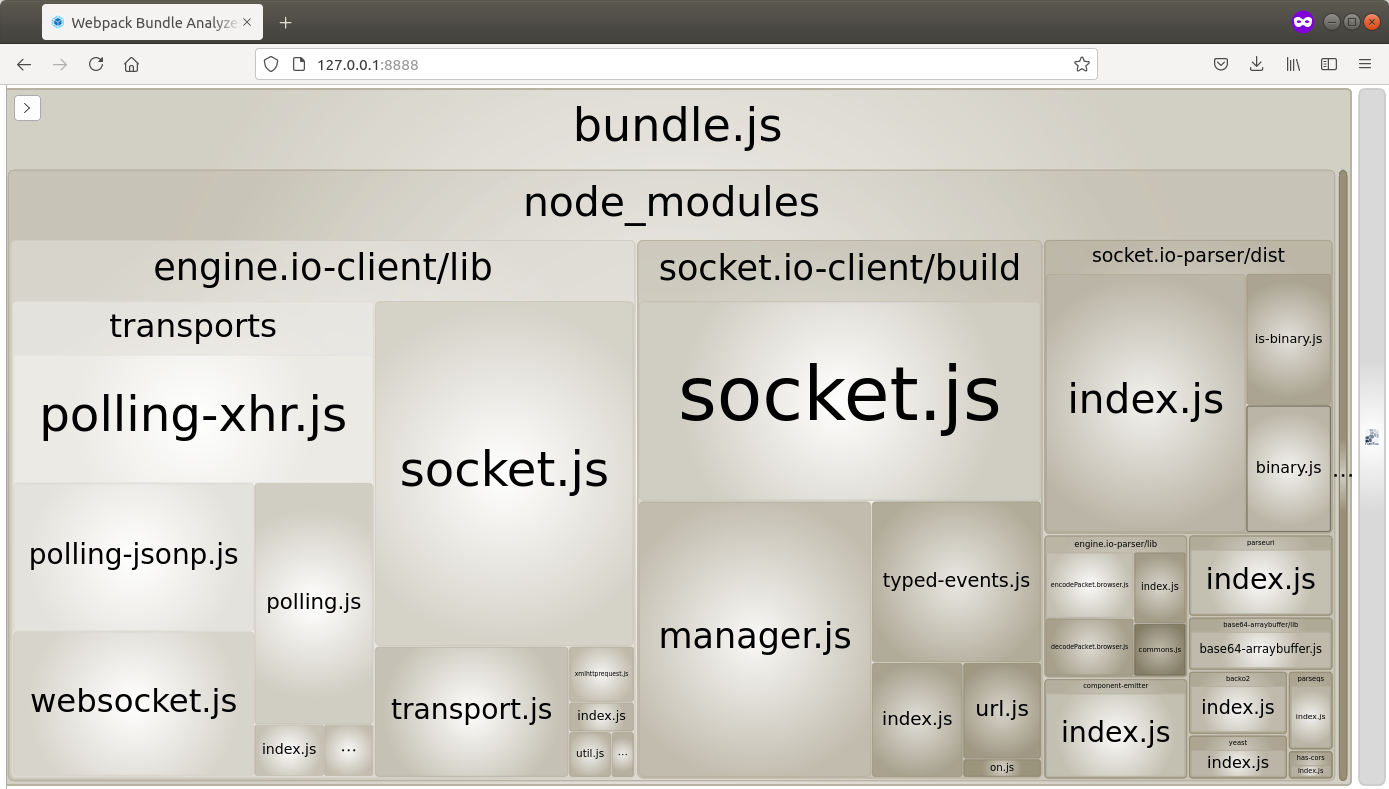Reload the bundle analyzer page
1389x789 pixels.
coord(95,64)
